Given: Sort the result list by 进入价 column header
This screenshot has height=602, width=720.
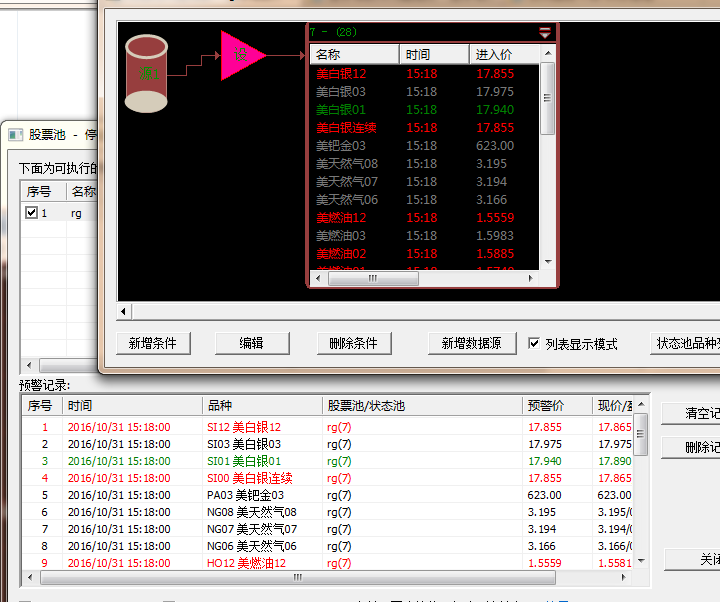Looking at the screenshot, I should (504, 54).
